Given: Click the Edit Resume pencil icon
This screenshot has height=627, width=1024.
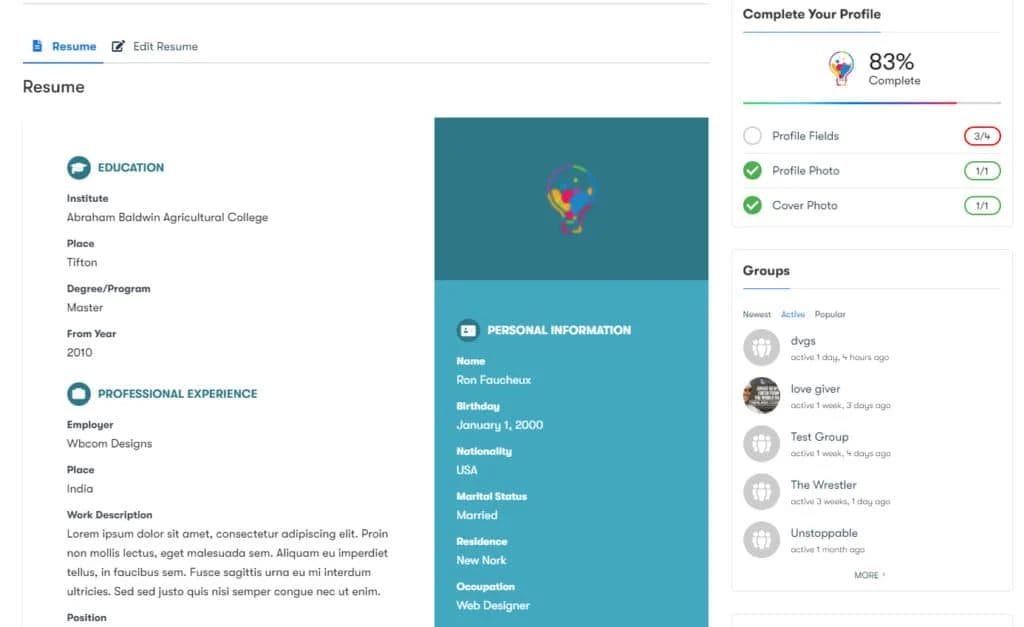Looking at the screenshot, I should click(x=118, y=47).
